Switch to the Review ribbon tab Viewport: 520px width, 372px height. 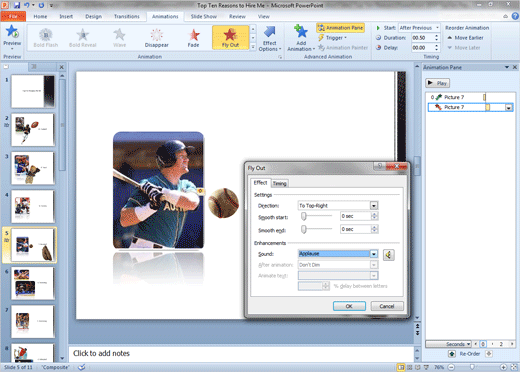(237, 16)
